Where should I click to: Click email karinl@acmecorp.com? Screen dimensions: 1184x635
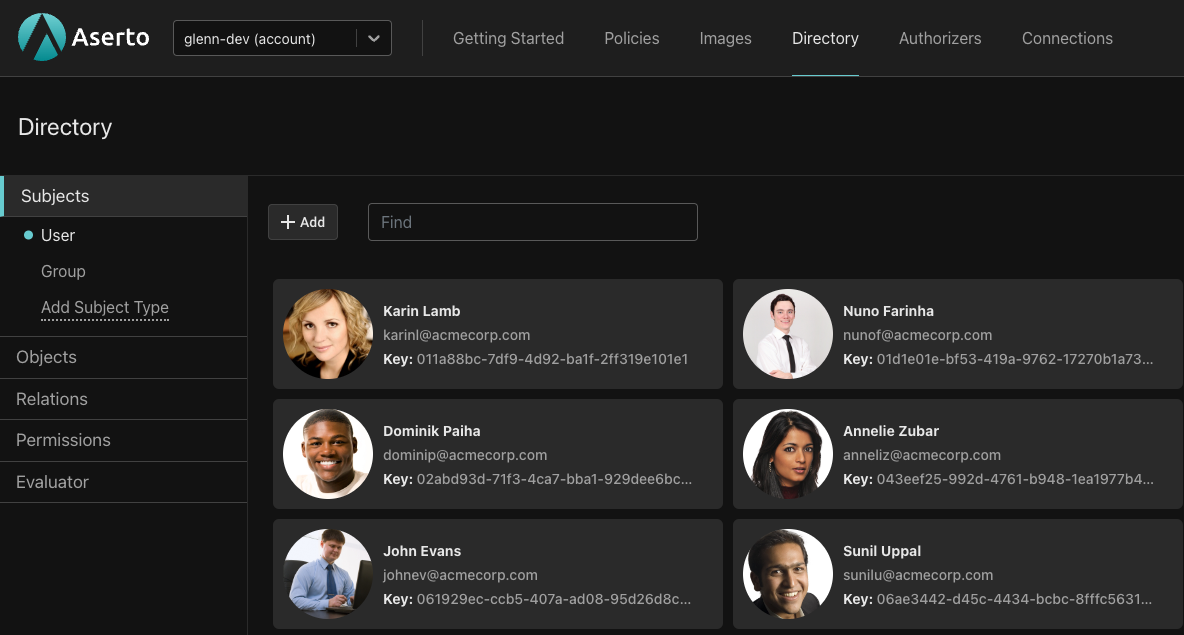point(456,335)
